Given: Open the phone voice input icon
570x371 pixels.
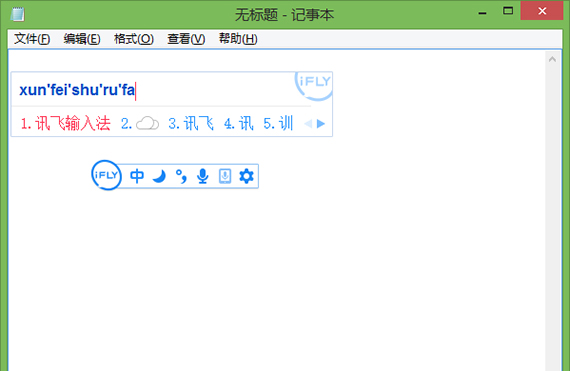Looking at the screenshot, I should point(225,176).
